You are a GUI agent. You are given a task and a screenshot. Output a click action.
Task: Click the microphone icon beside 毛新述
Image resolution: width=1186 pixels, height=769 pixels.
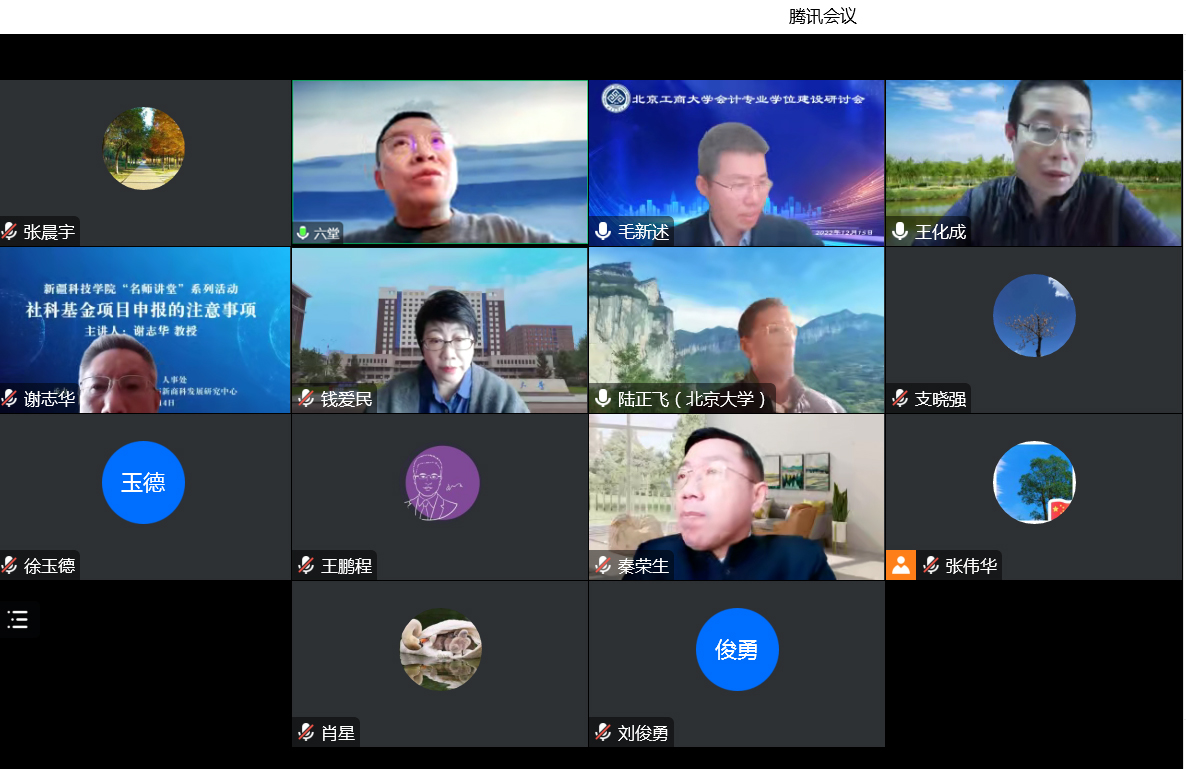(x=603, y=232)
